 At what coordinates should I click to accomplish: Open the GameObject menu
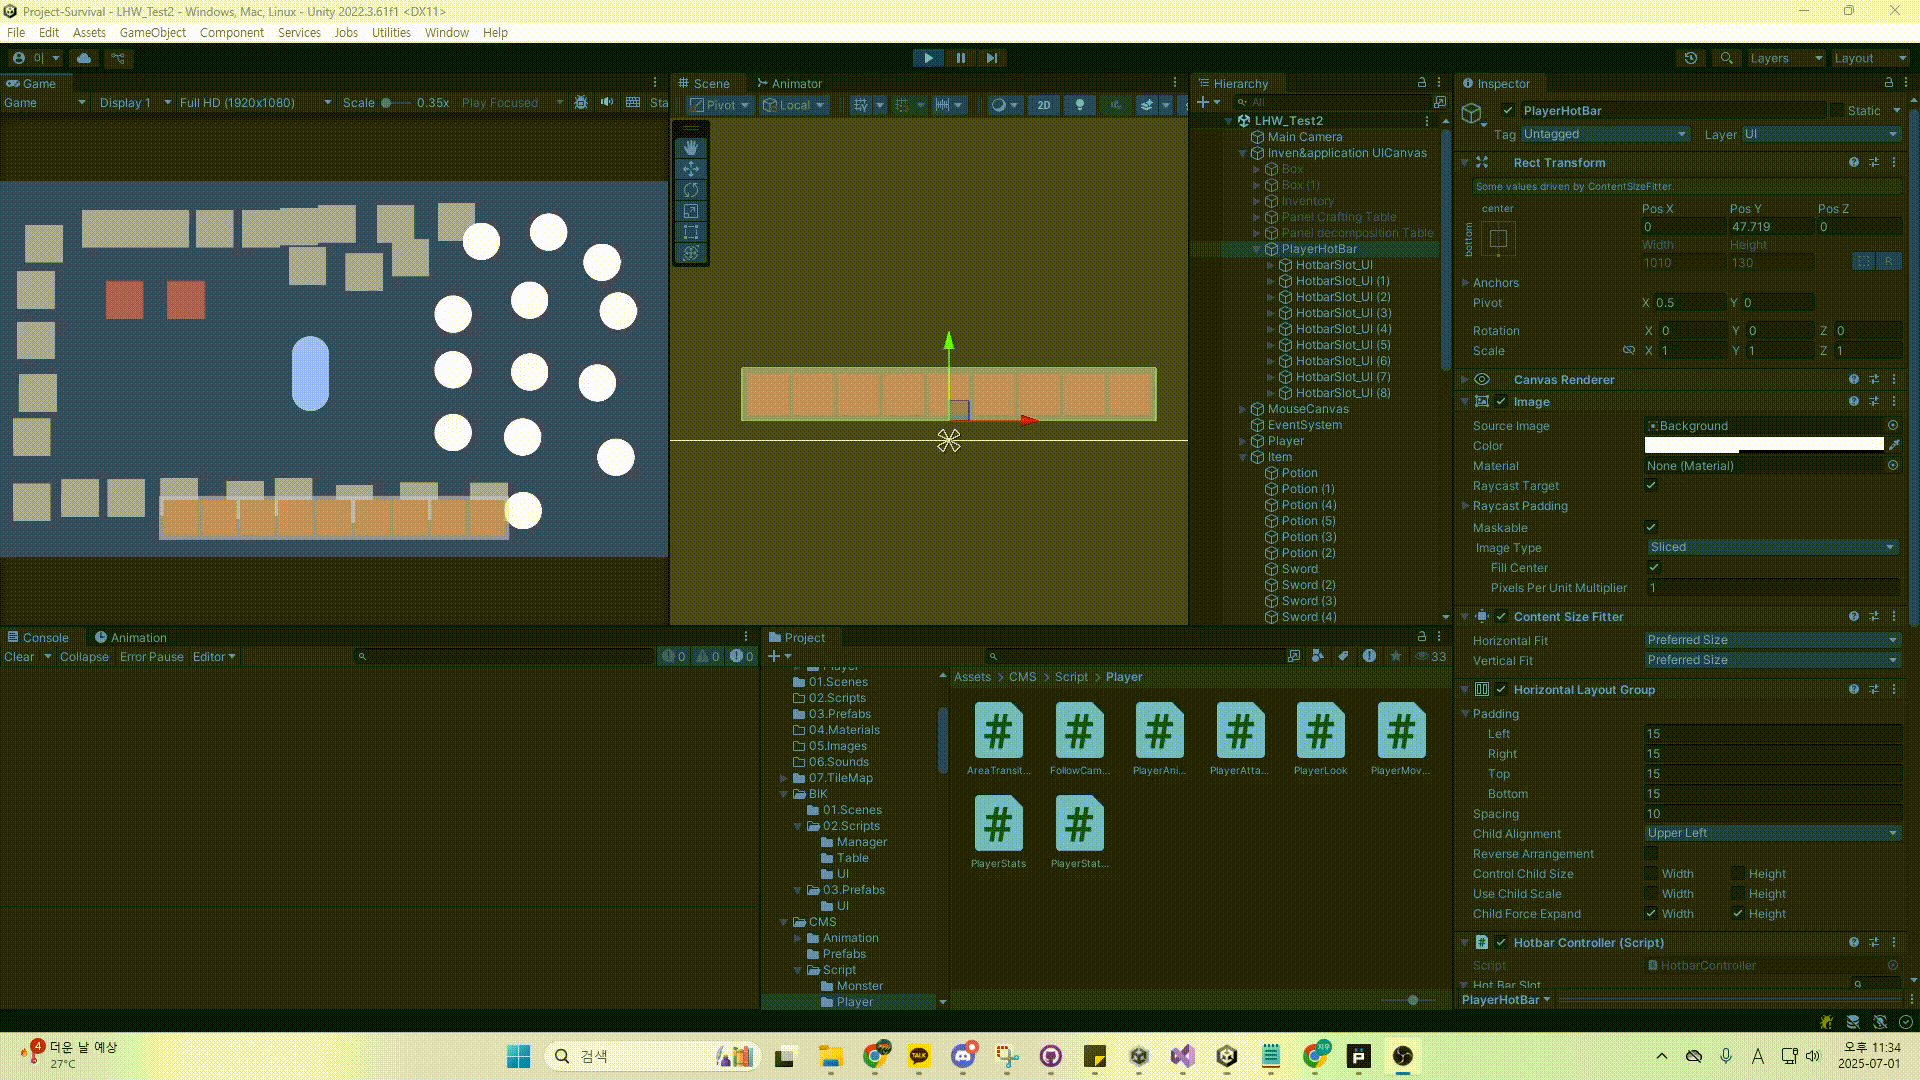[x=152, y=32]
